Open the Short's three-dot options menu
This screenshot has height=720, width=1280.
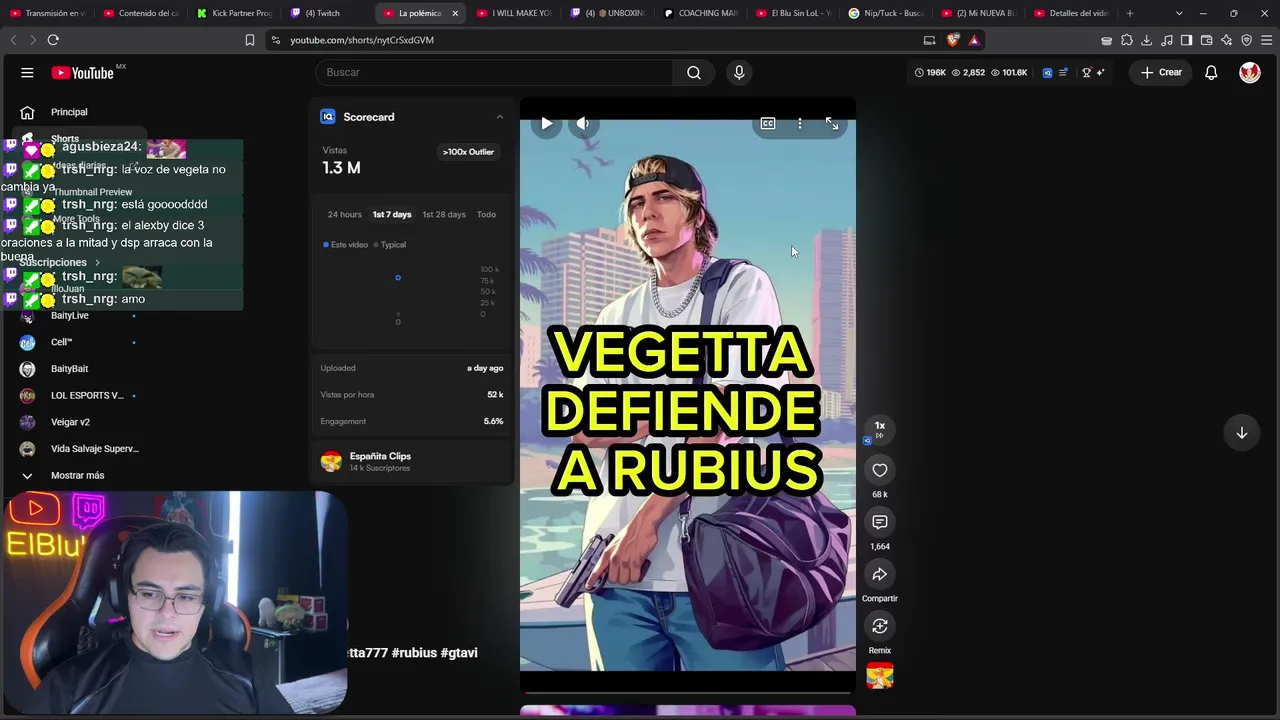pos(800,123)
